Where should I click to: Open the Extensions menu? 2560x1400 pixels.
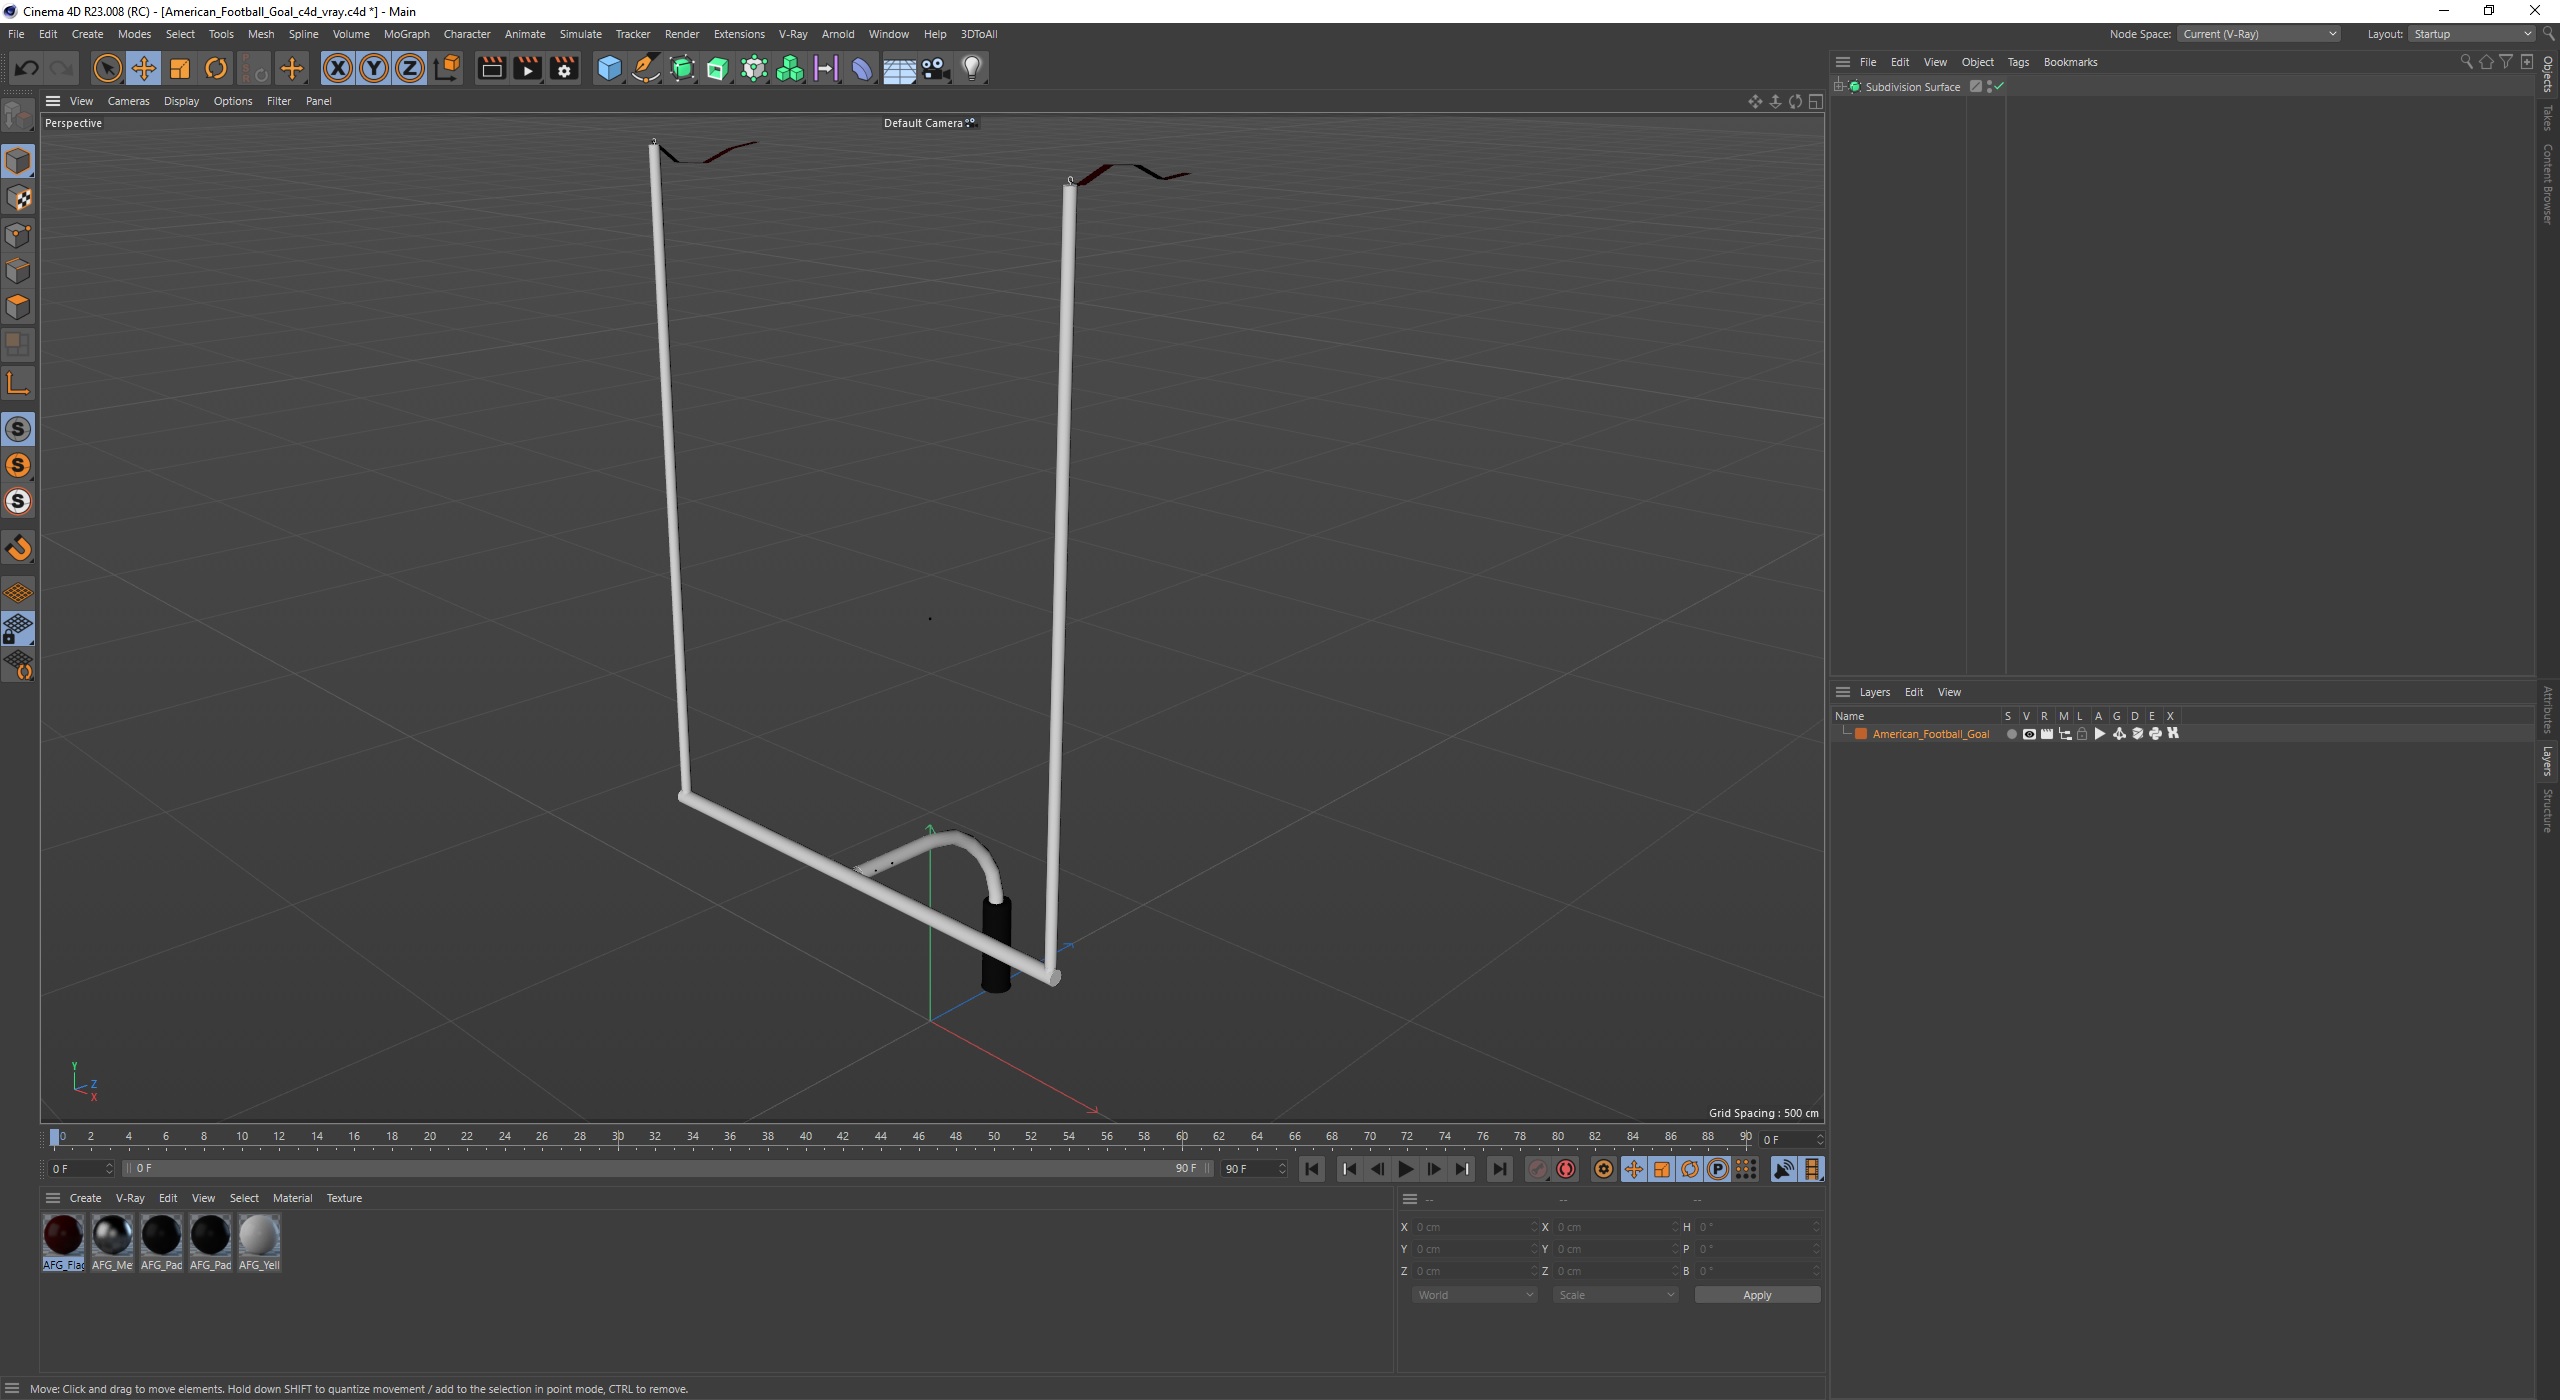[740, 33]
